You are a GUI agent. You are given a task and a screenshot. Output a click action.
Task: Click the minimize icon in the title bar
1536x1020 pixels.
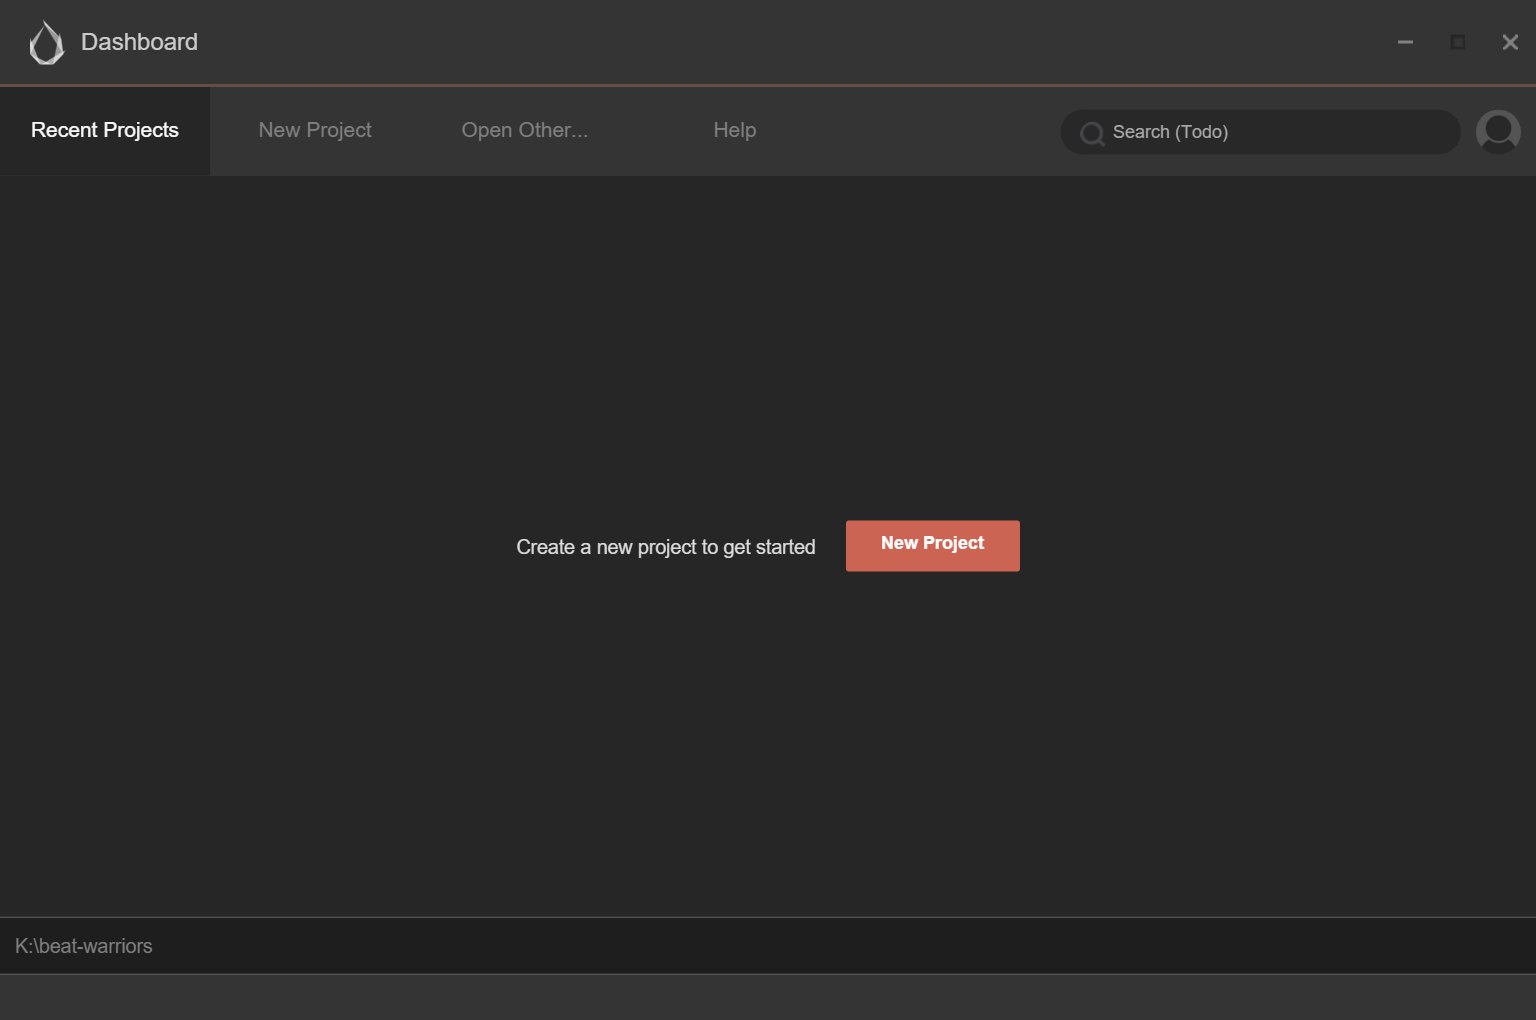(x=1405, y=42)
